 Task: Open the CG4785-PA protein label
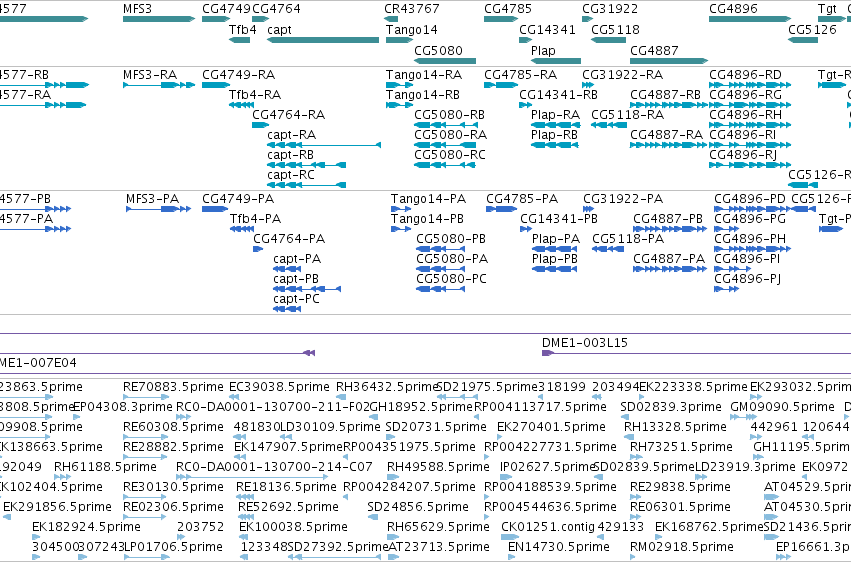522,199
